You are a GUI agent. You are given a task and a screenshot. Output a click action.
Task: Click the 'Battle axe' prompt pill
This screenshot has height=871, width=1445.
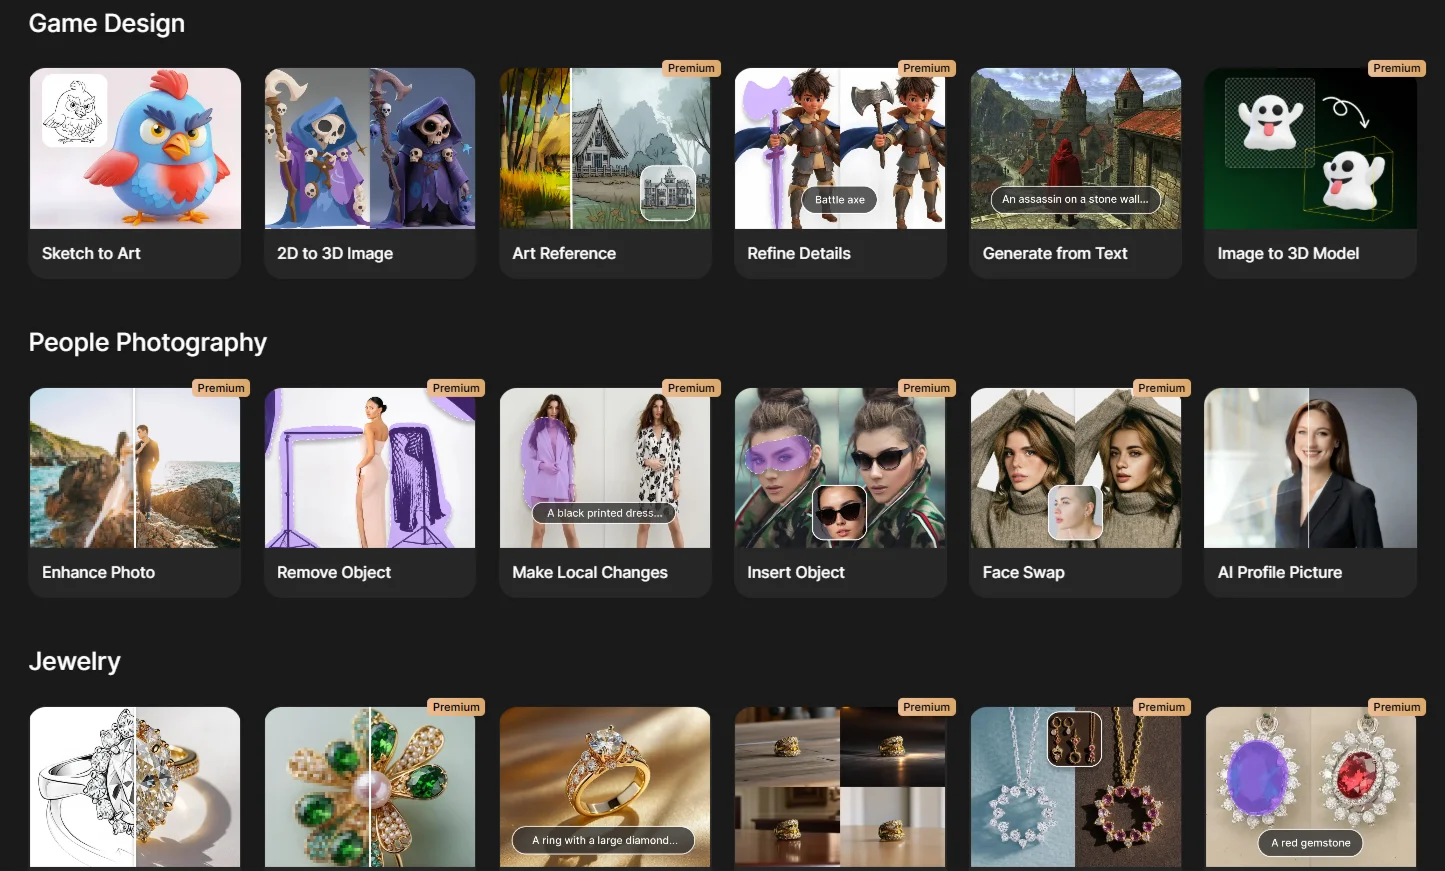840,200
